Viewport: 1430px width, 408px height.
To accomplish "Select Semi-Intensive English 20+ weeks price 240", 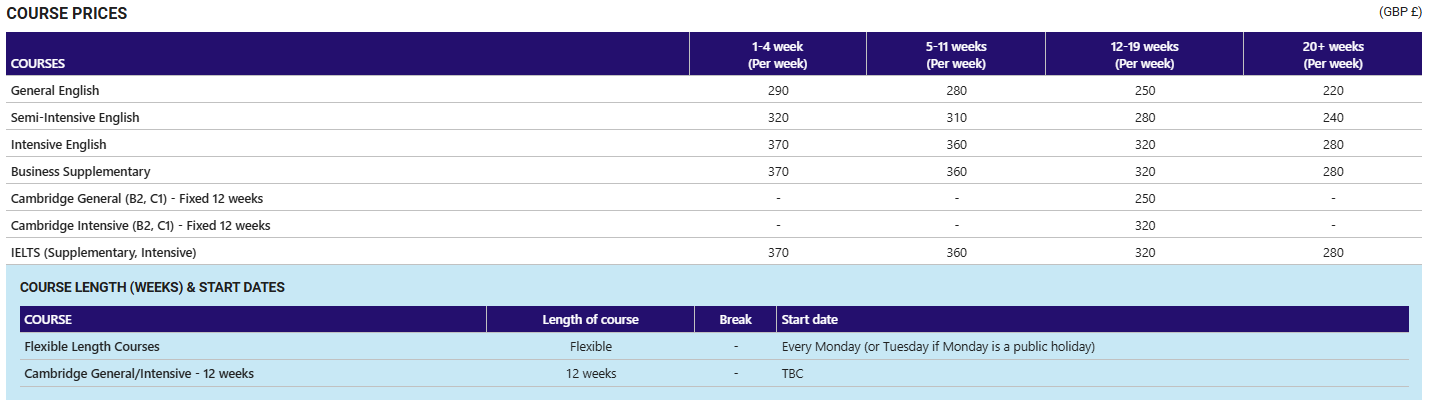I will click(1332, 117).
